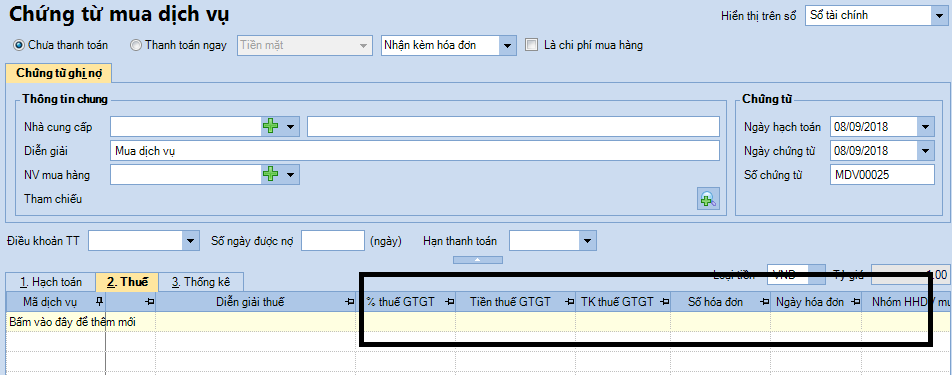Click the Số ngày được nợ input field

[333, 241]
